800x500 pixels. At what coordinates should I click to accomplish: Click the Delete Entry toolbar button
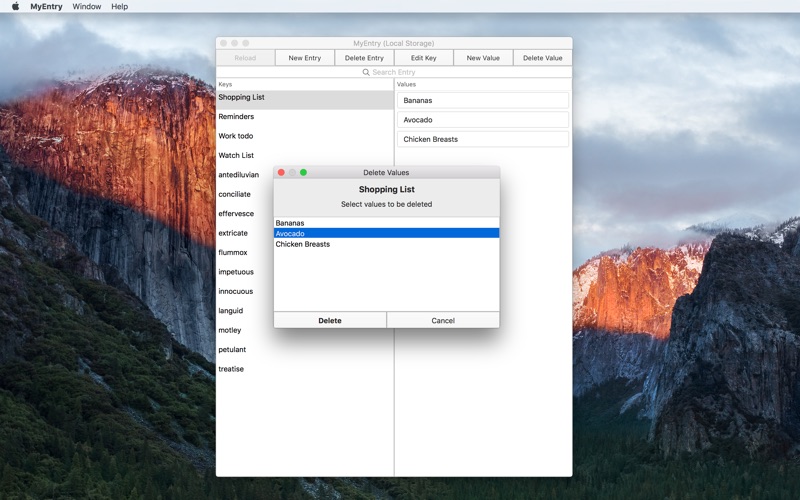(x=364, y=58)
